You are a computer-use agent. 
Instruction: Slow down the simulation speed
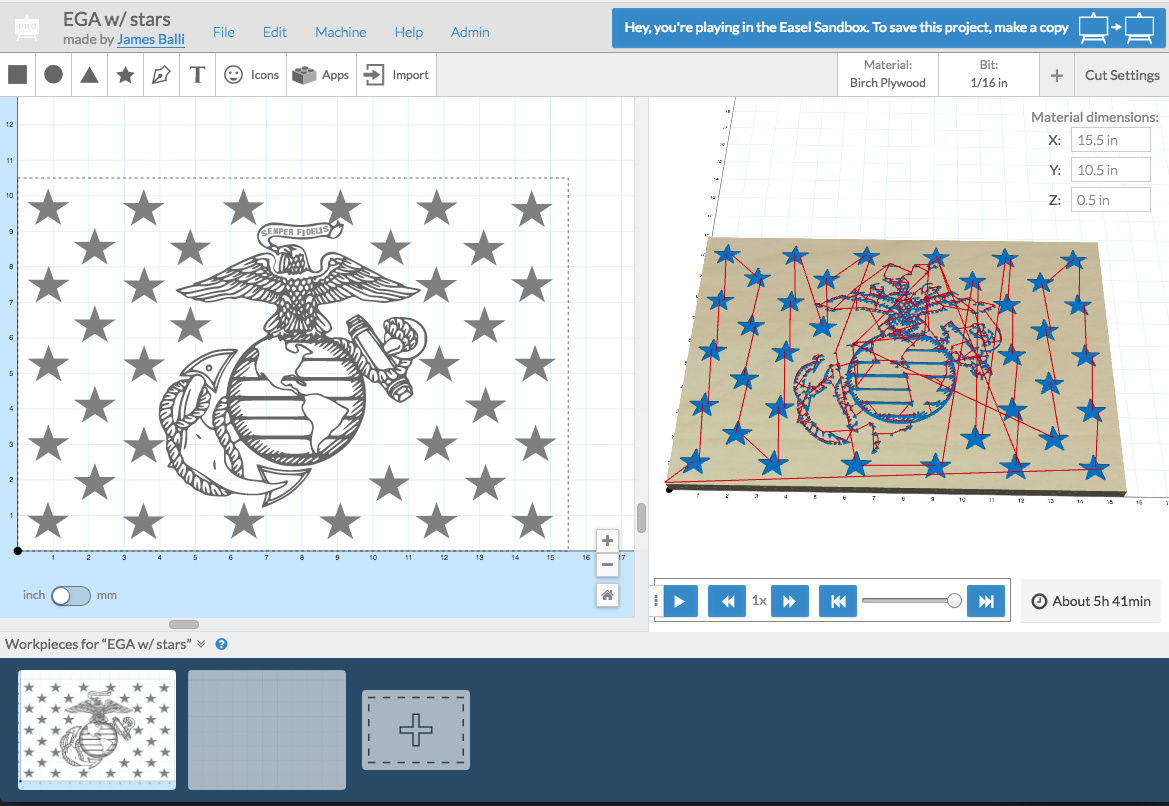click(x=727, y=601)
